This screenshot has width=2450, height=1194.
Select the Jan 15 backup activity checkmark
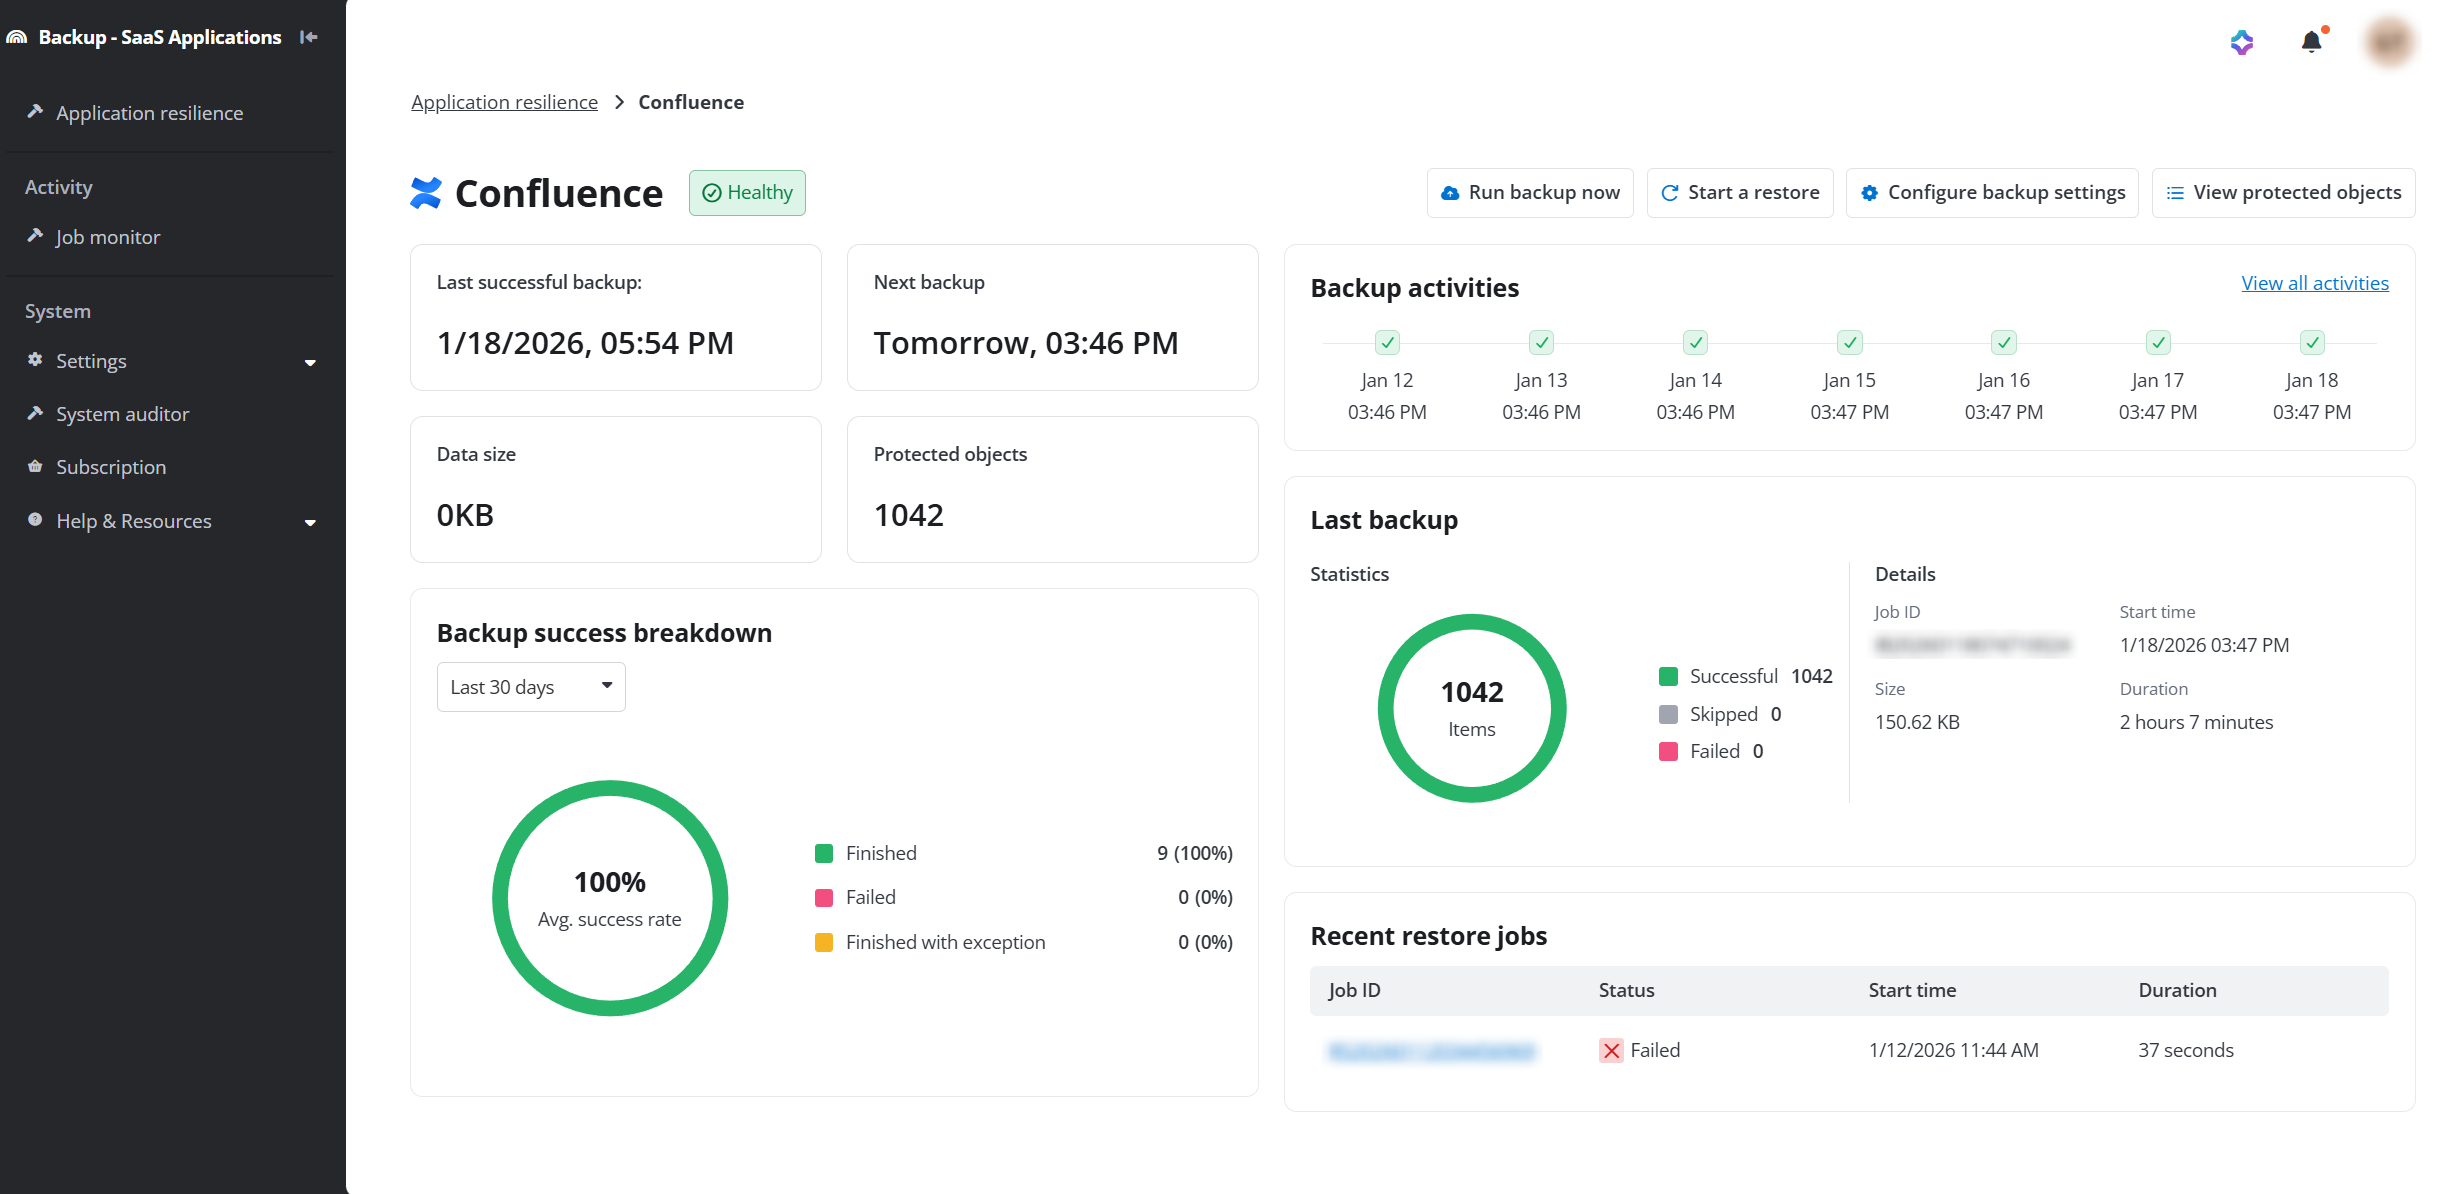point(1850,343)
